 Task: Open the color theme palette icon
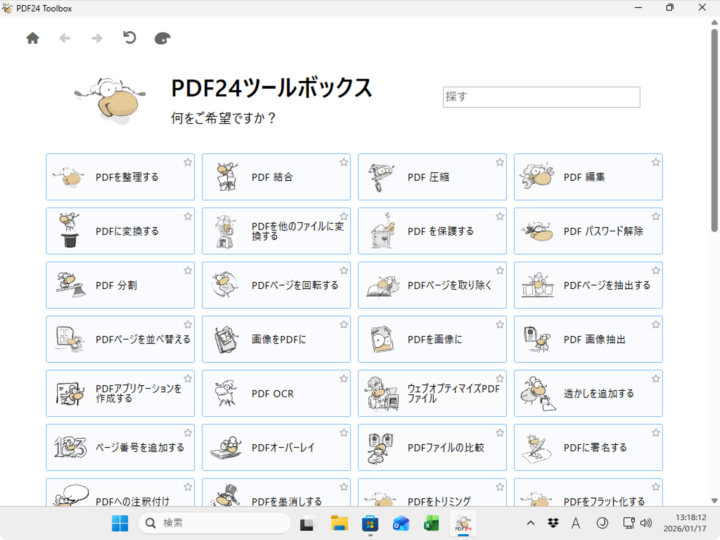pos(162,38)
